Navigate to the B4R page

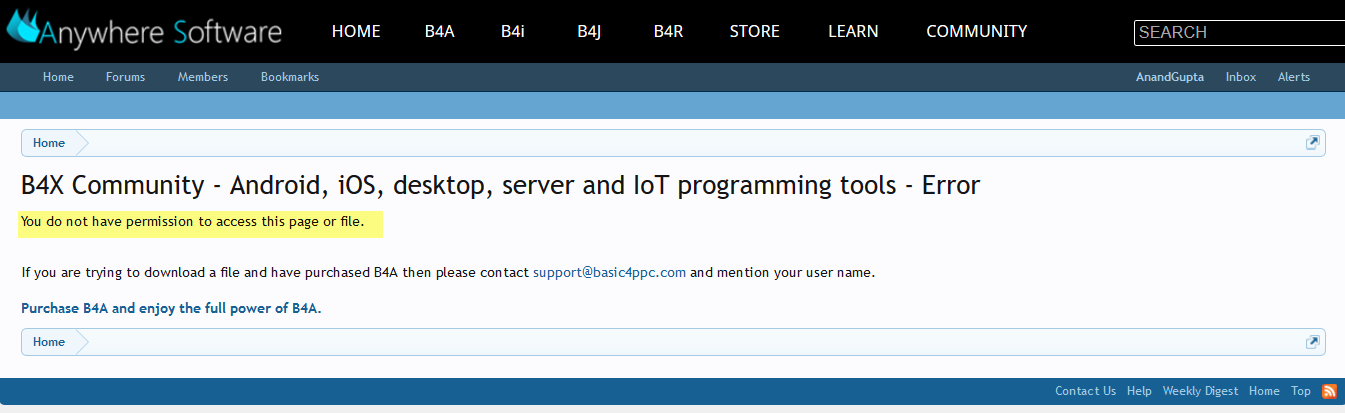click(x=668, y=31)
